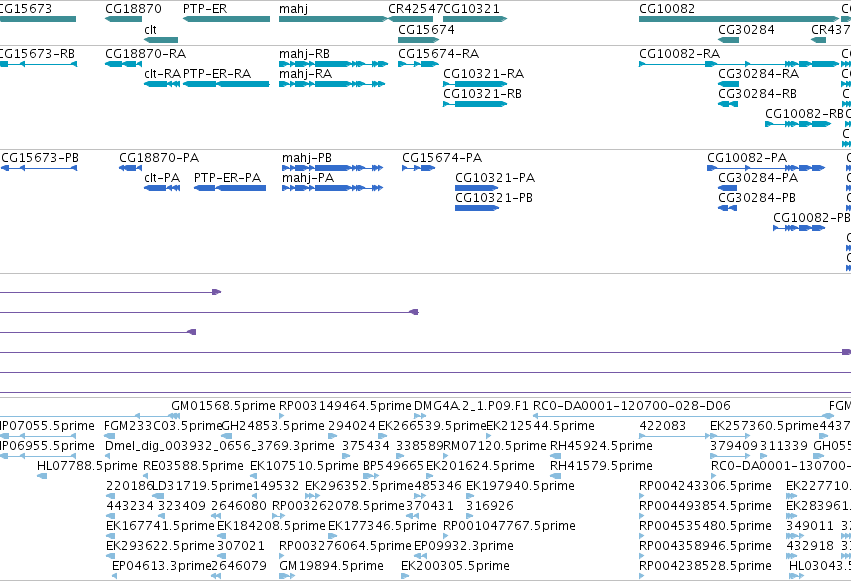
Task: Click EST labeled 422083
Action: [x=663, y=426]
